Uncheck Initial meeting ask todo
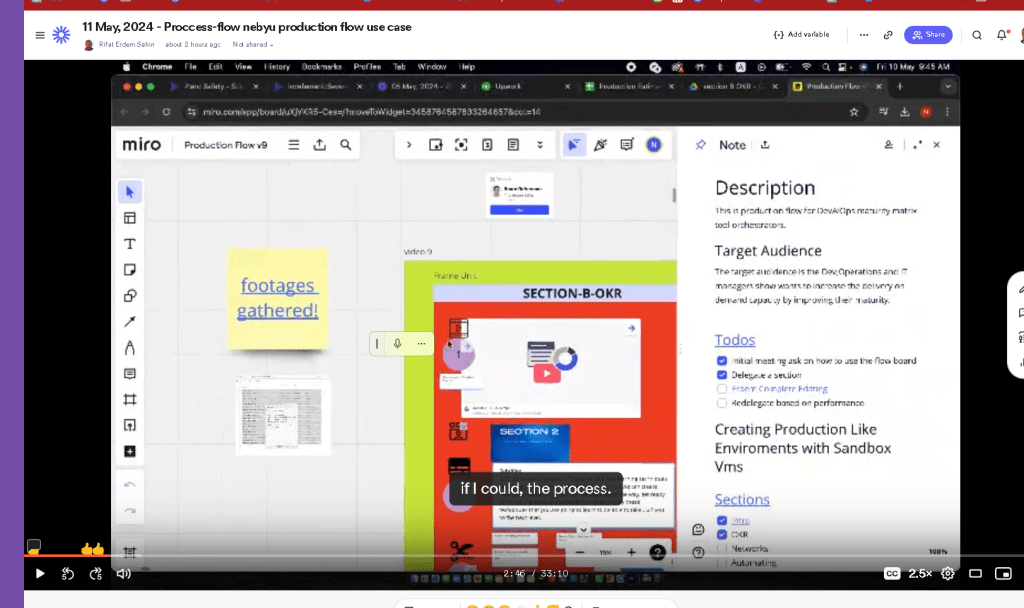Viewport: 1024px width, 608px height. tap(722, 360)
